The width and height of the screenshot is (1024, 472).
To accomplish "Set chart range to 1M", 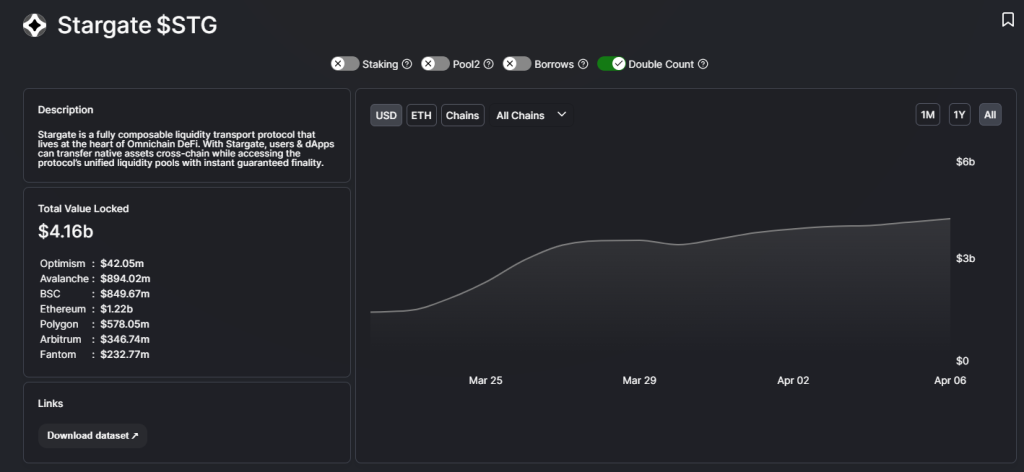I will (927, 116).
